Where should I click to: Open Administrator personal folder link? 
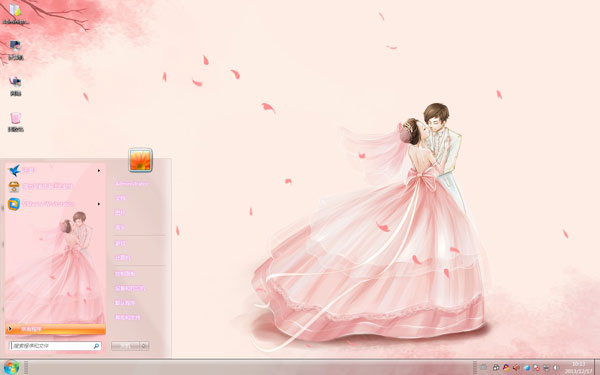pyautogui.click(x=131, y=184)
